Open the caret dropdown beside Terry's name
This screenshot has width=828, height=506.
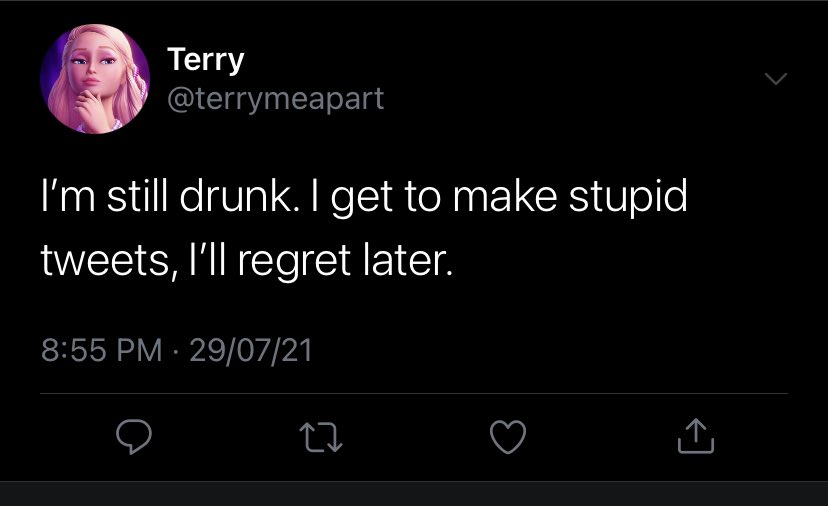tap(776, 79)
